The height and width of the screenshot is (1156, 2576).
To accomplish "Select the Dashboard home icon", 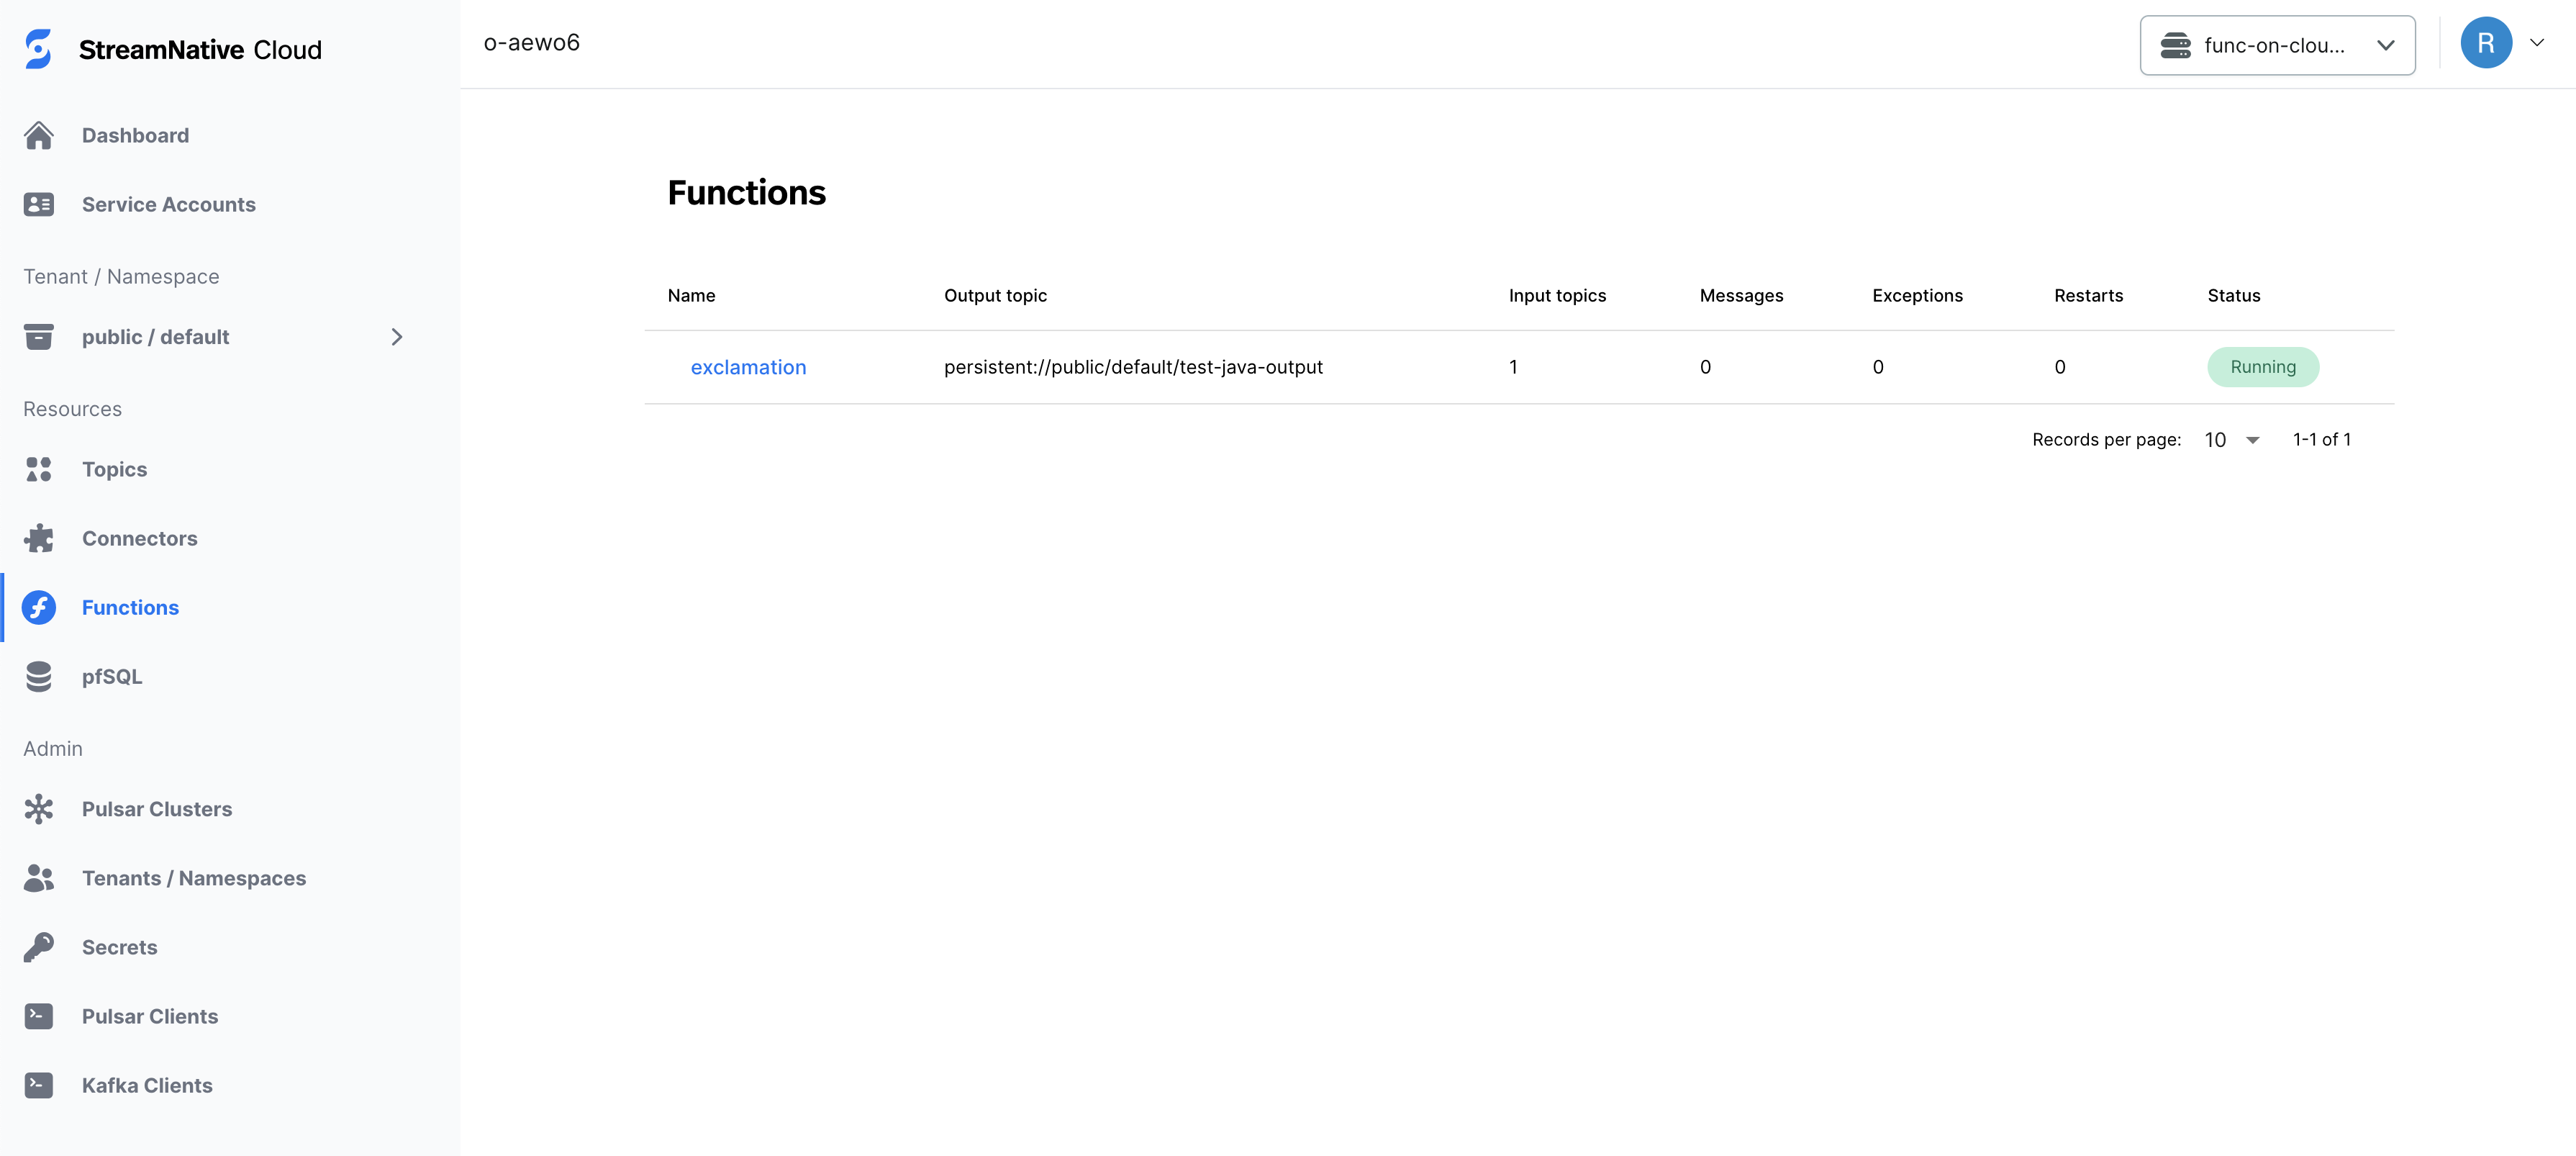I will pos(39,134).
